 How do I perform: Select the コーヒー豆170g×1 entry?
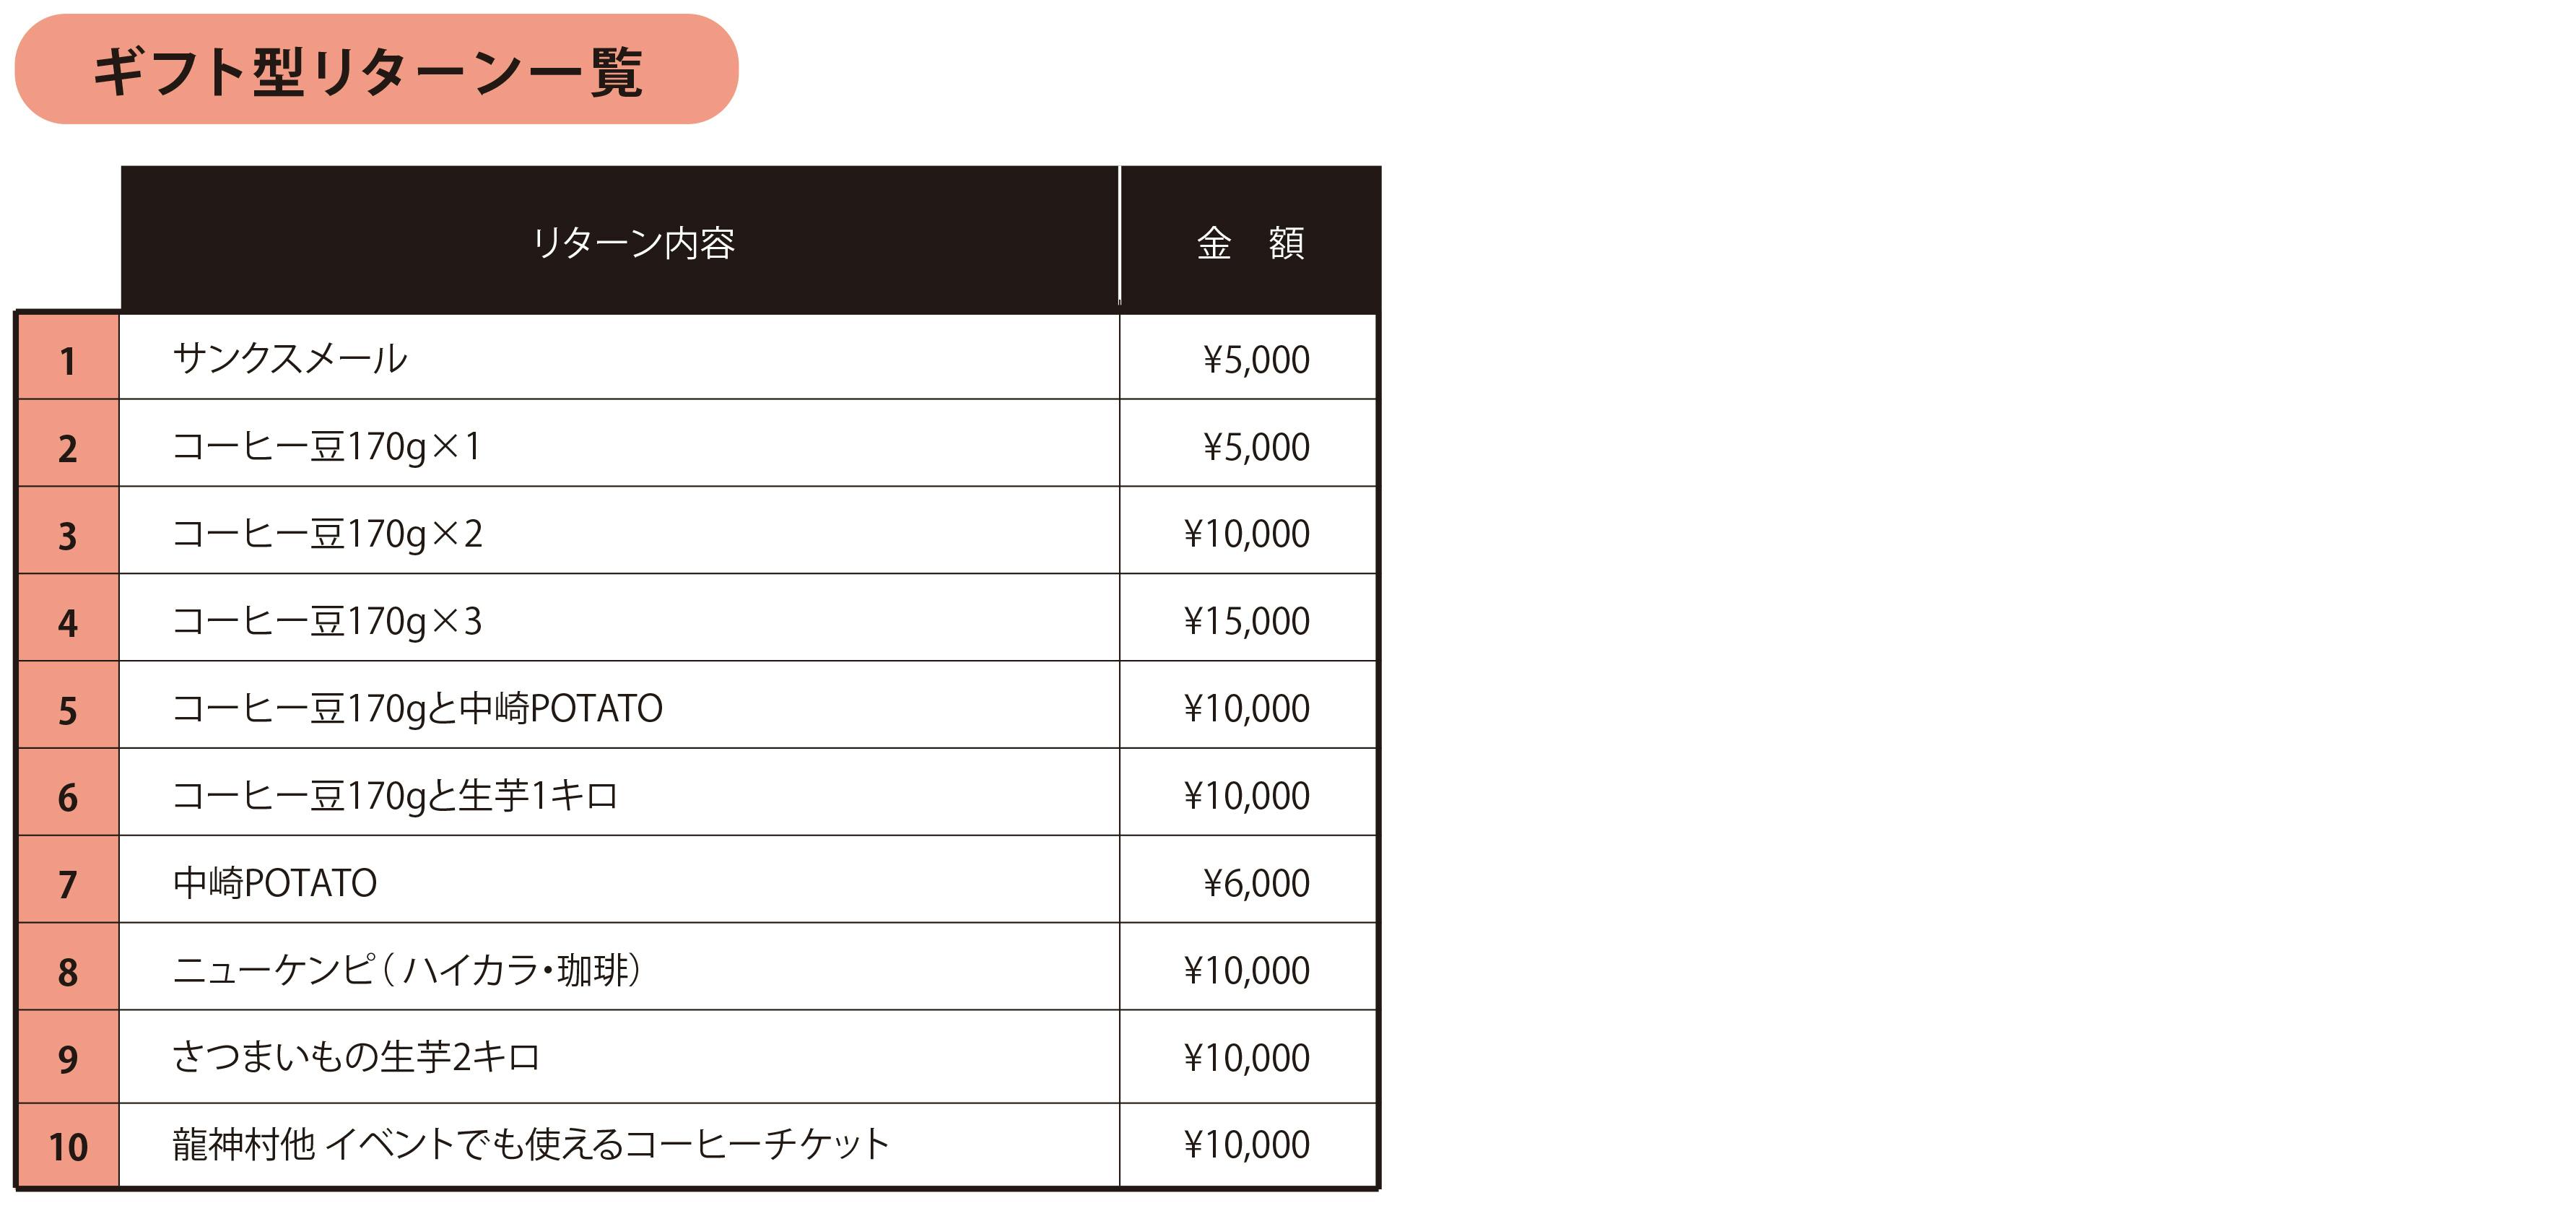point(327,446)
